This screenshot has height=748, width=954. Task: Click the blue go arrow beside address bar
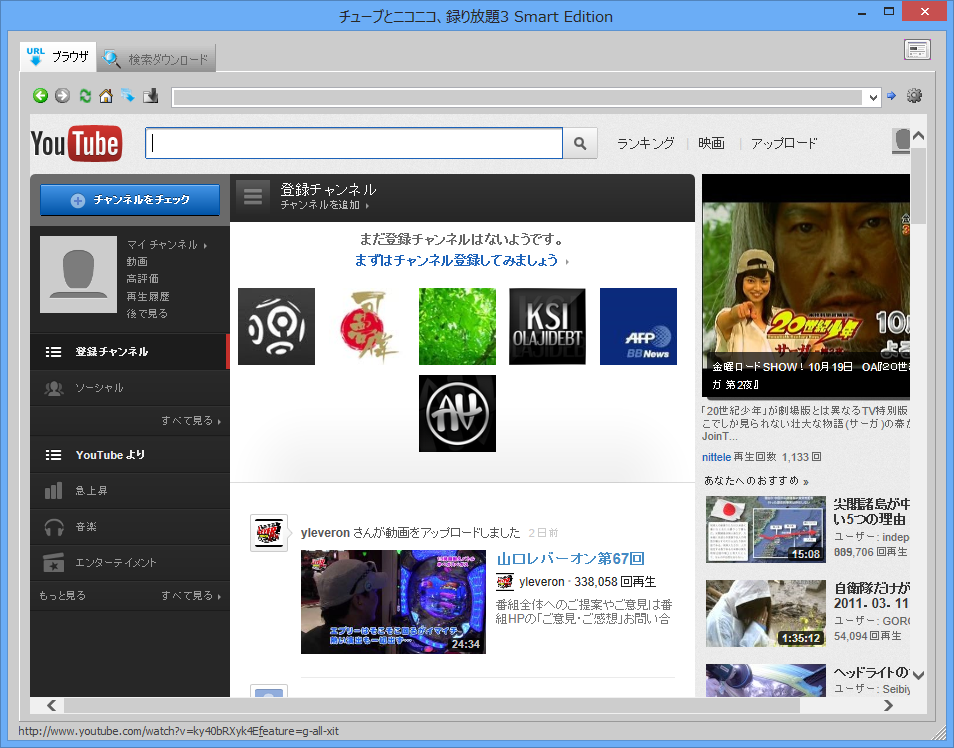[x=891, y=96]
